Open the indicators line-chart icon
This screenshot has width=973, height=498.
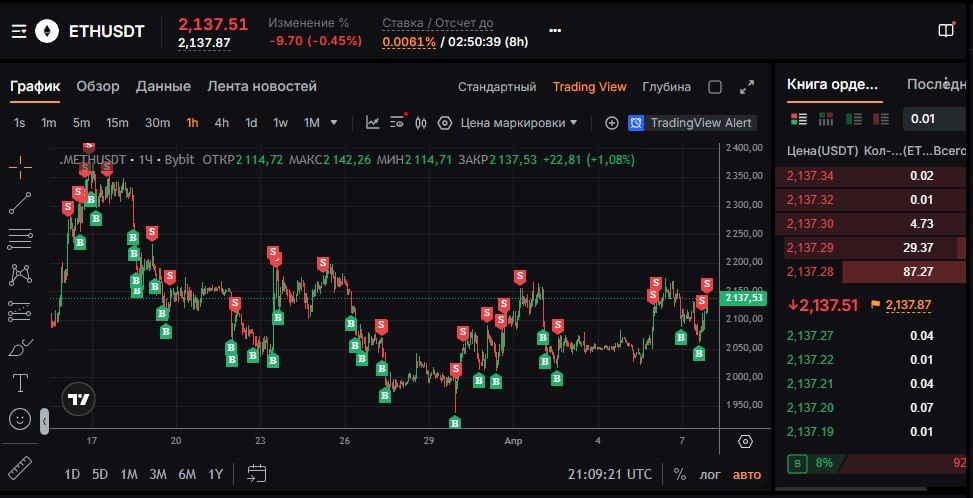(x=372, y=123)
